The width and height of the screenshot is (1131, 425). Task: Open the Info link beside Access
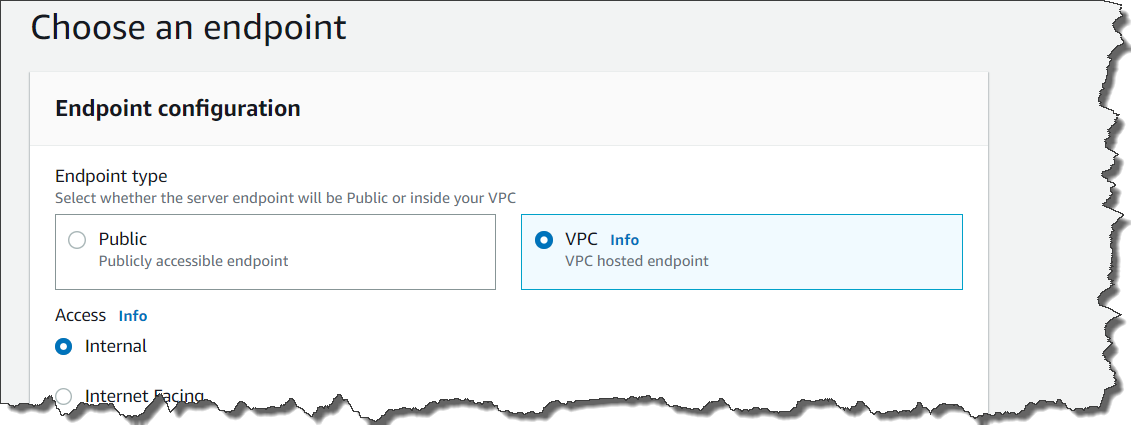(x=133, y=316)
